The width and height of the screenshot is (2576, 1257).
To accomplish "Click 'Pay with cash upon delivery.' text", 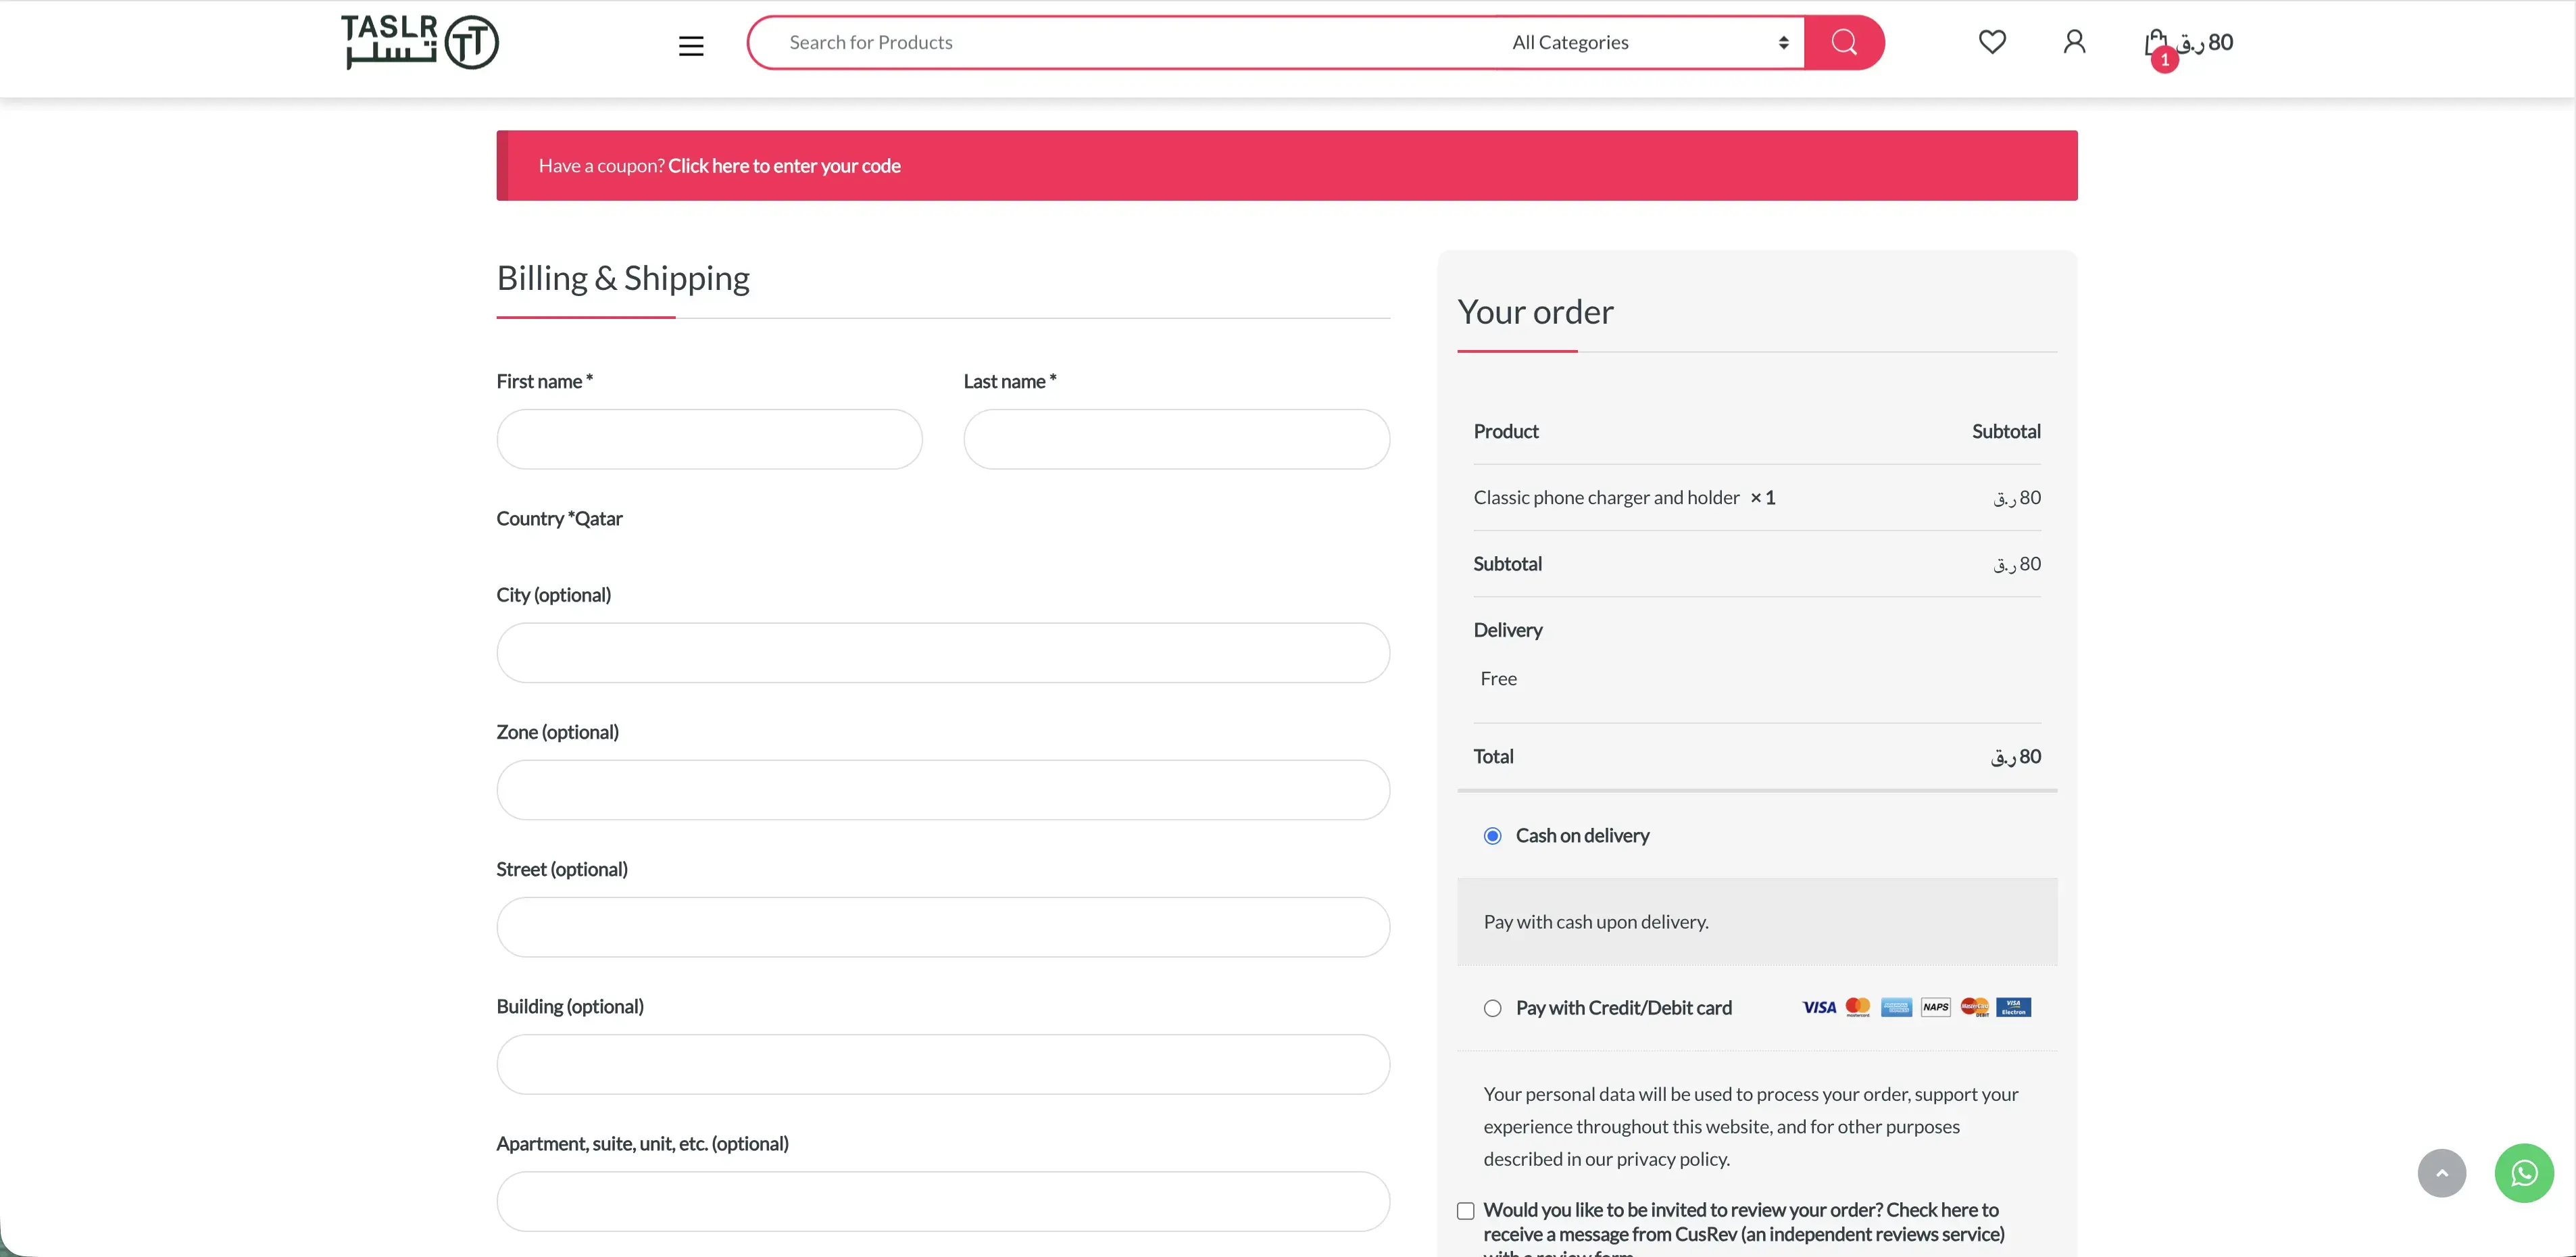I will click(x=1596, y=922).
